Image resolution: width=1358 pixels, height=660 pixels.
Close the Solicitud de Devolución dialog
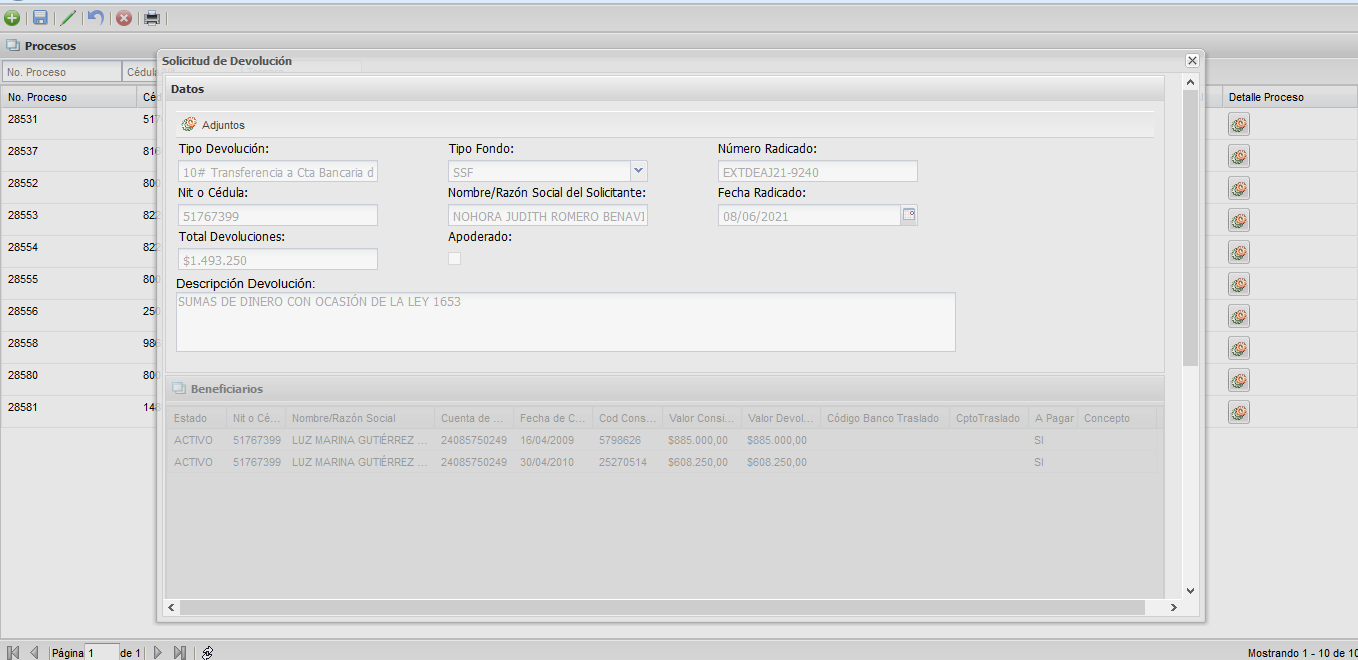(1192, 61)
